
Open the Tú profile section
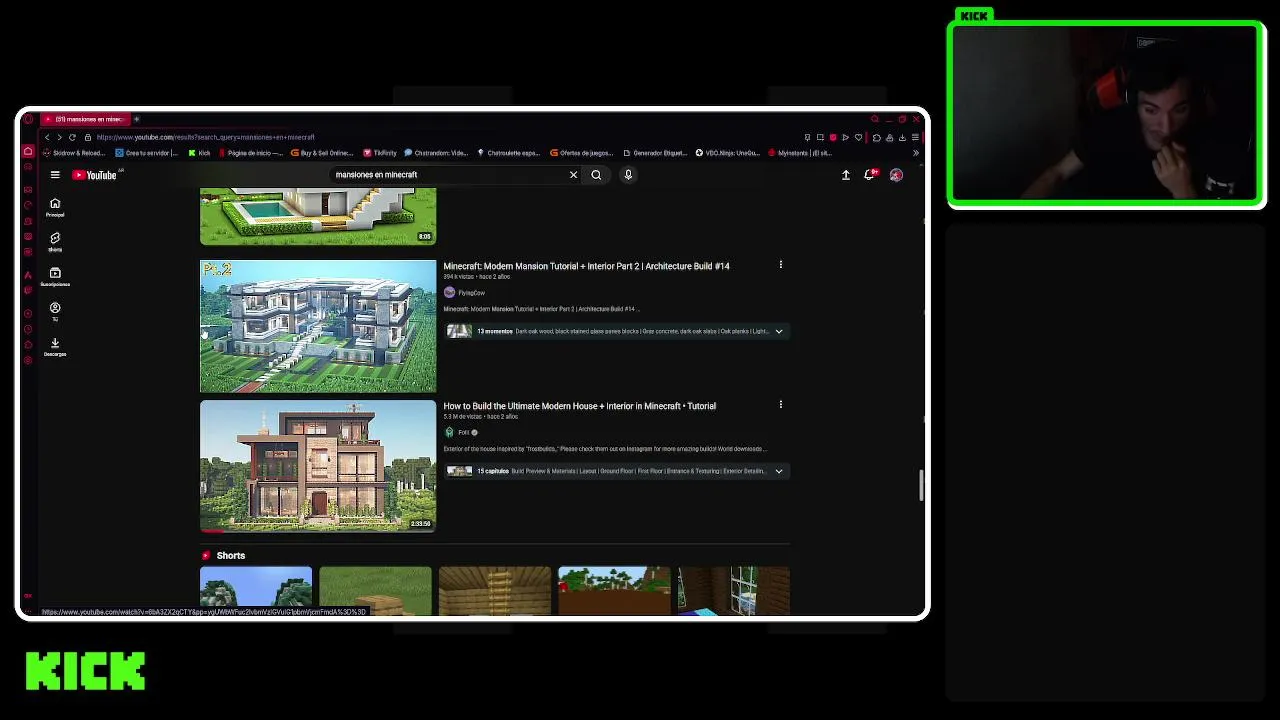coord(55,311)
